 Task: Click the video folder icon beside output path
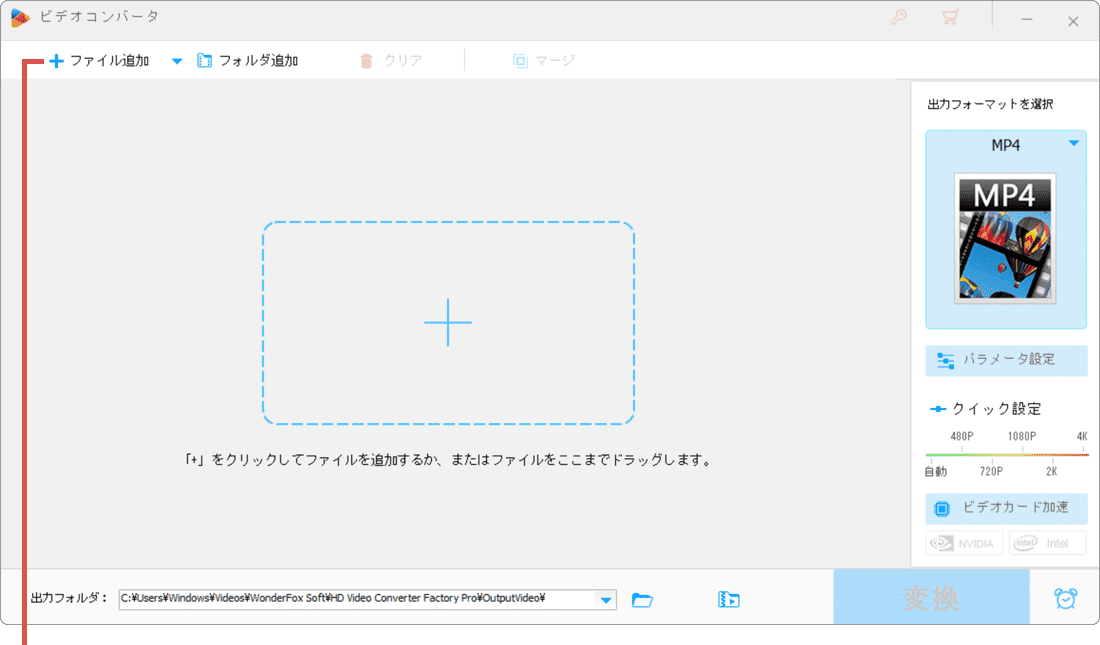[x=729, y=600]
